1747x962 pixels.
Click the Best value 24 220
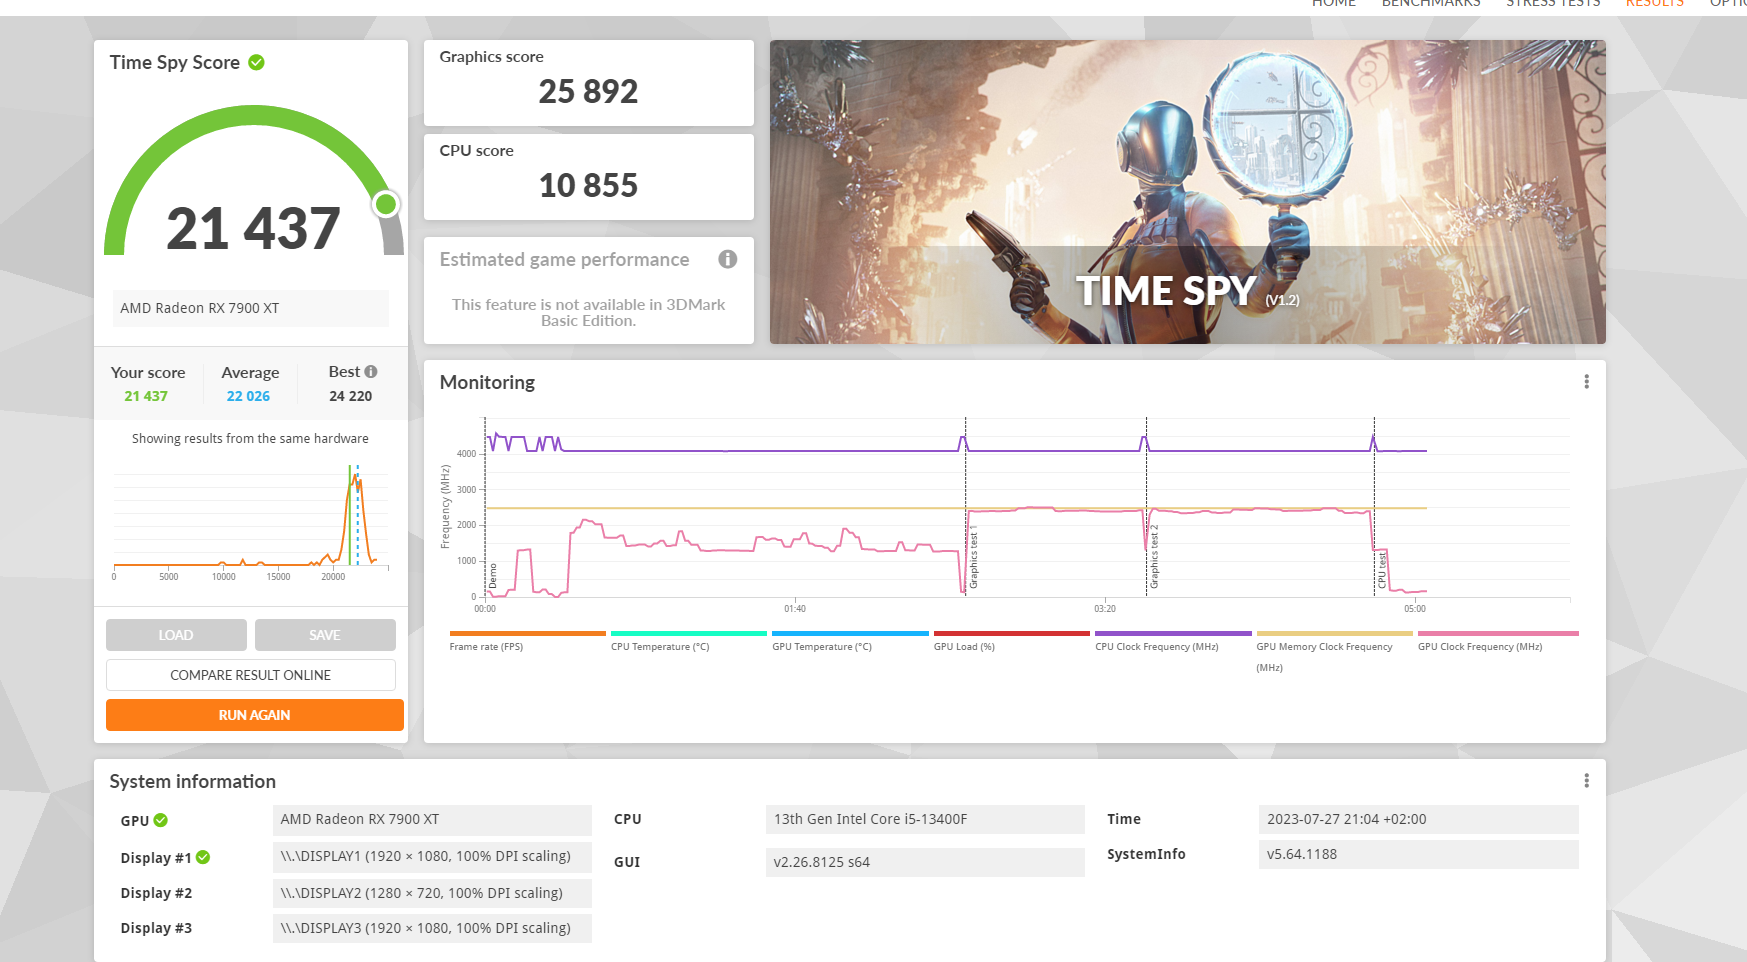351,396
